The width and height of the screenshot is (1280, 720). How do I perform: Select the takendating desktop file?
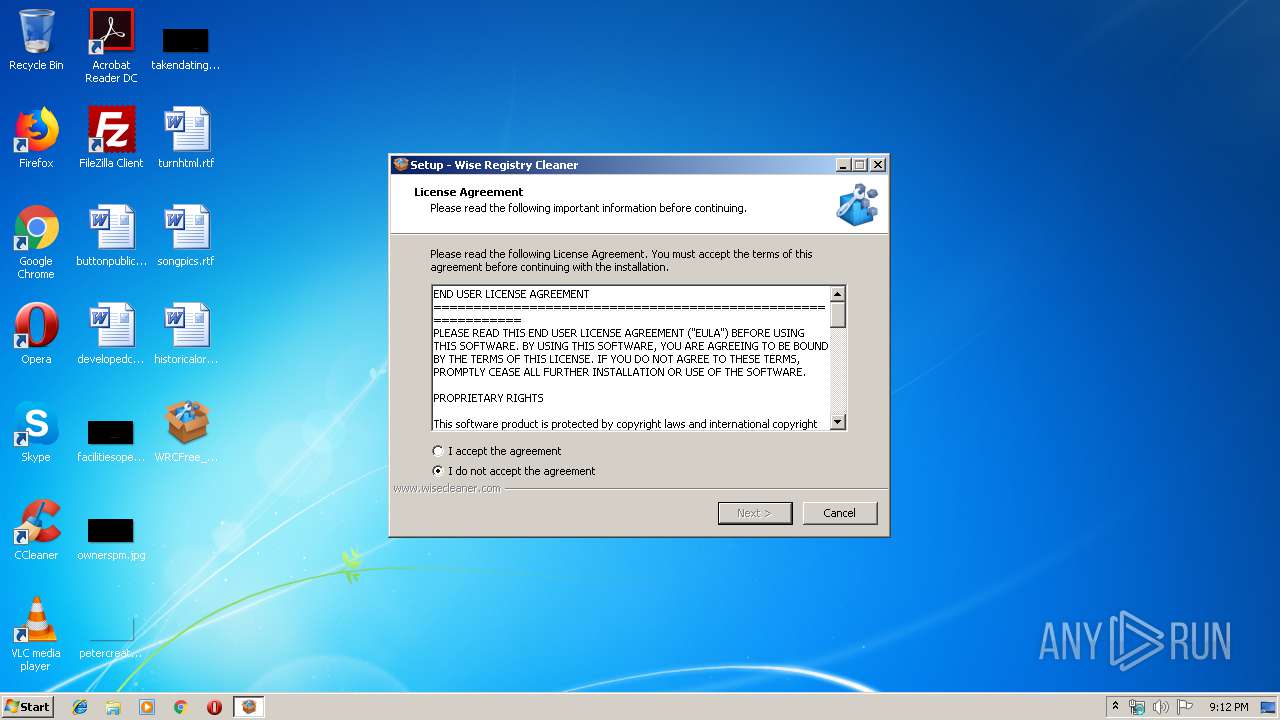(185, 48)
